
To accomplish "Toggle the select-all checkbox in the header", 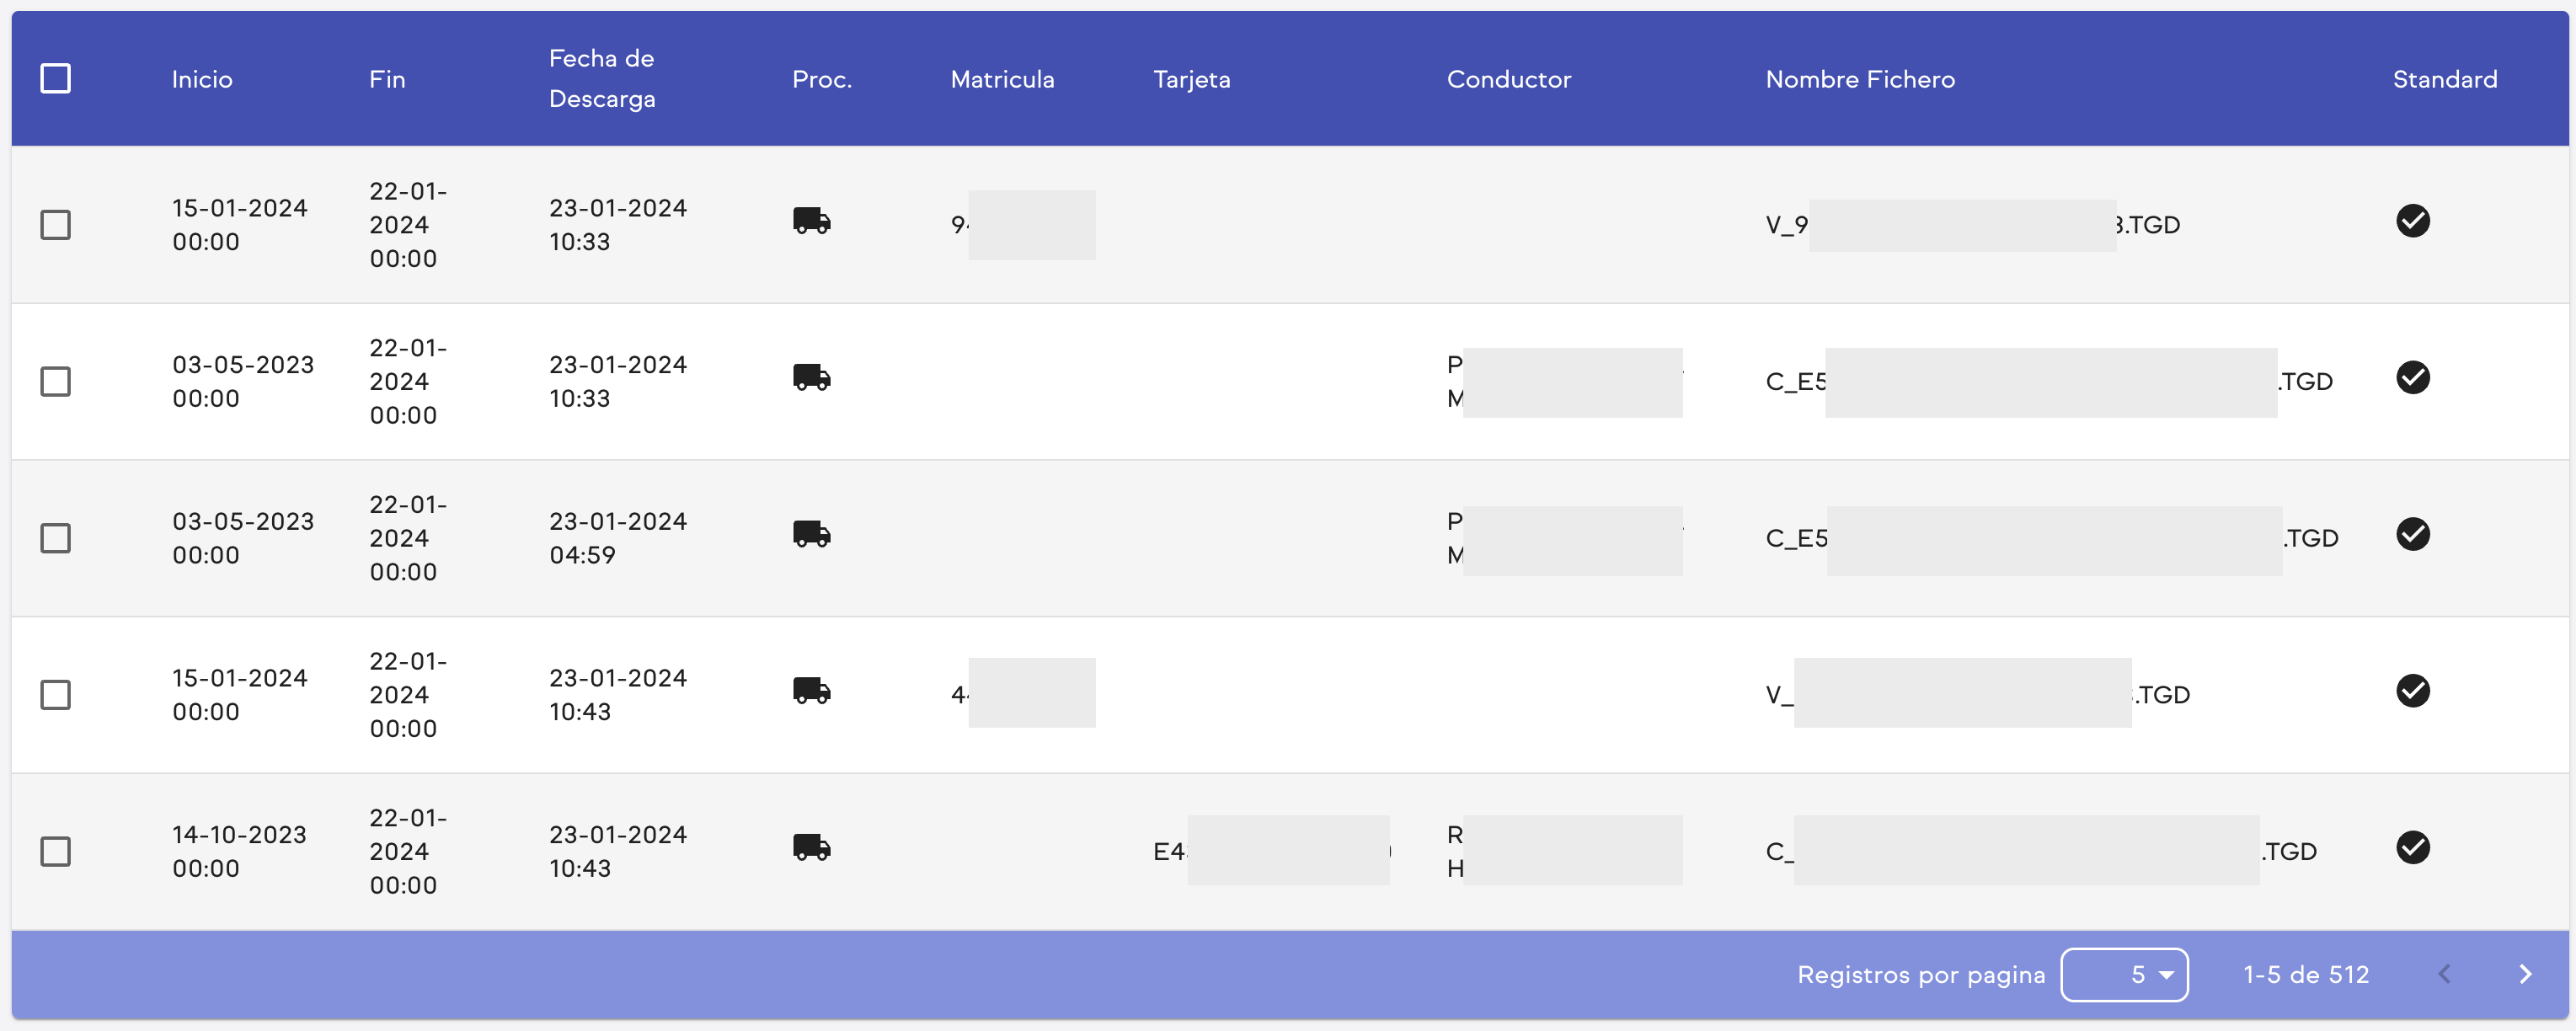I will pos(56,77).
